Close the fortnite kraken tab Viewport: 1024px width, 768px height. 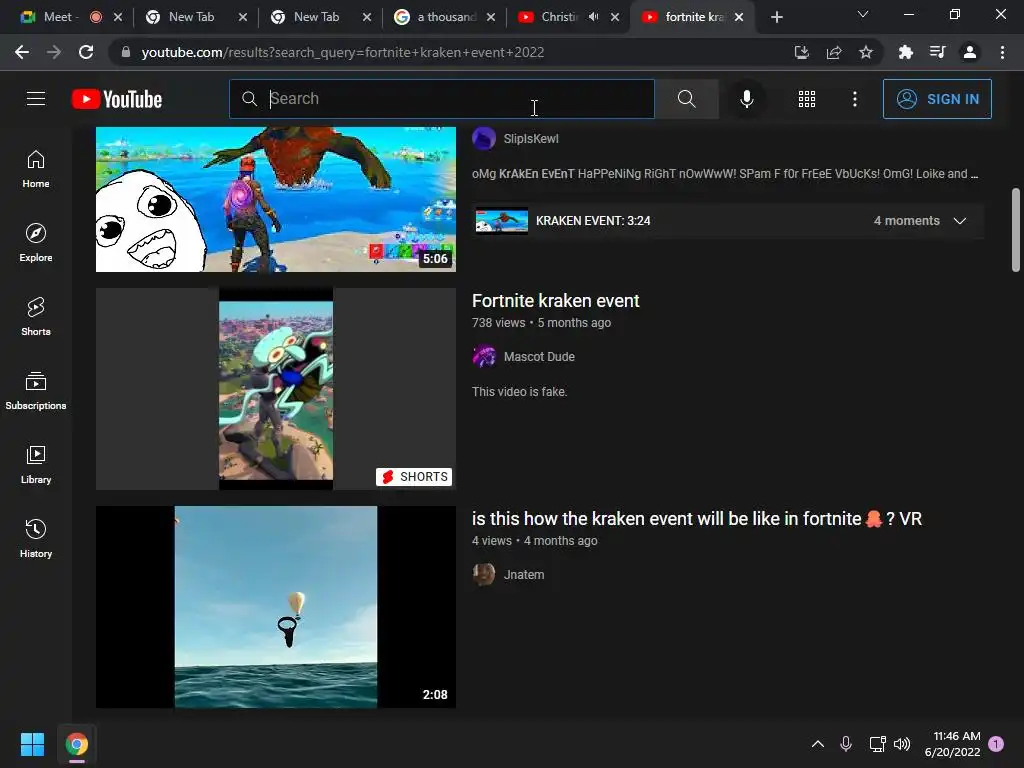[739, 17]
